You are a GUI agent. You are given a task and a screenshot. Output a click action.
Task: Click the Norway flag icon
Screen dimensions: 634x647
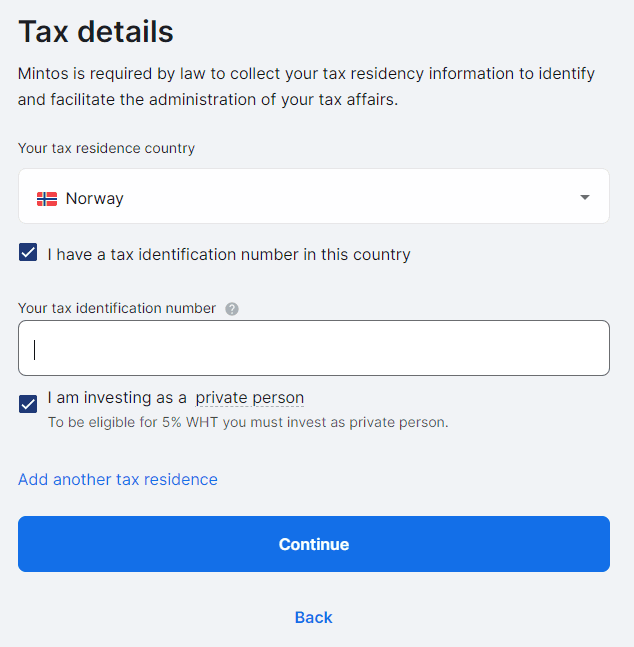[x=47, y=198]
